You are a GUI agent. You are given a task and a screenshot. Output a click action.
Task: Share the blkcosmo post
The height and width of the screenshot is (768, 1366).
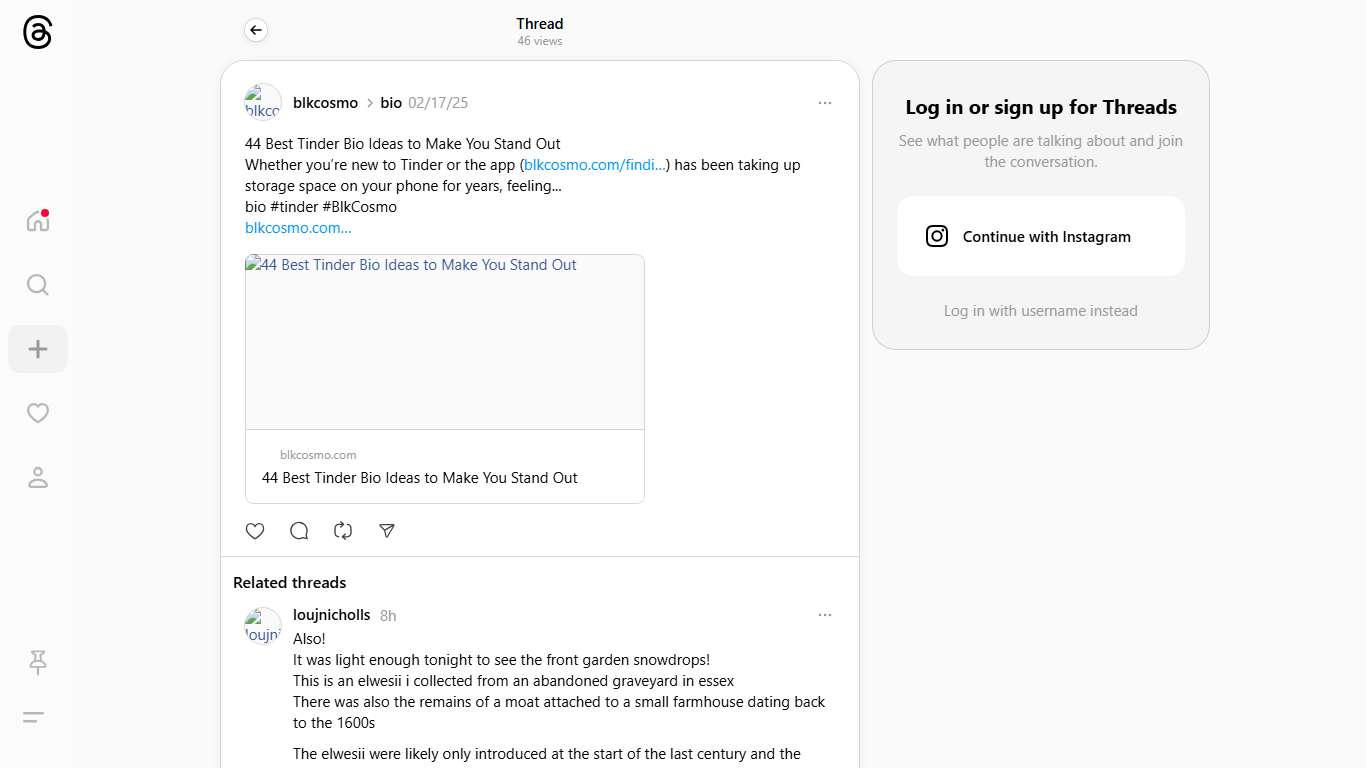tap(387, 531)
